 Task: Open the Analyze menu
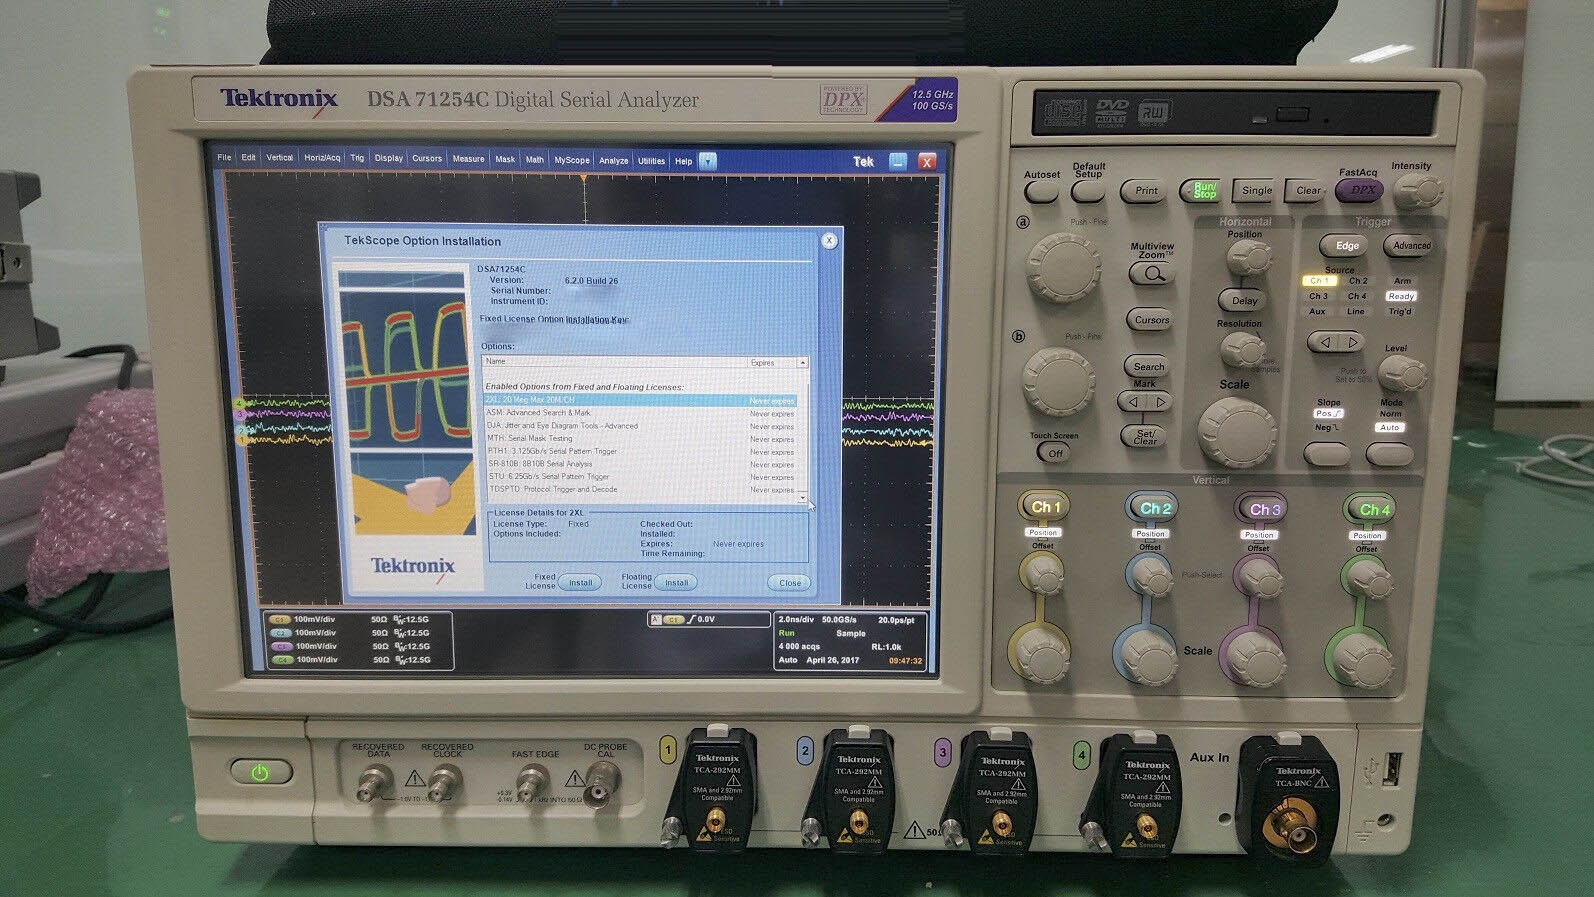pyautogui.click(x=614, y=160)
